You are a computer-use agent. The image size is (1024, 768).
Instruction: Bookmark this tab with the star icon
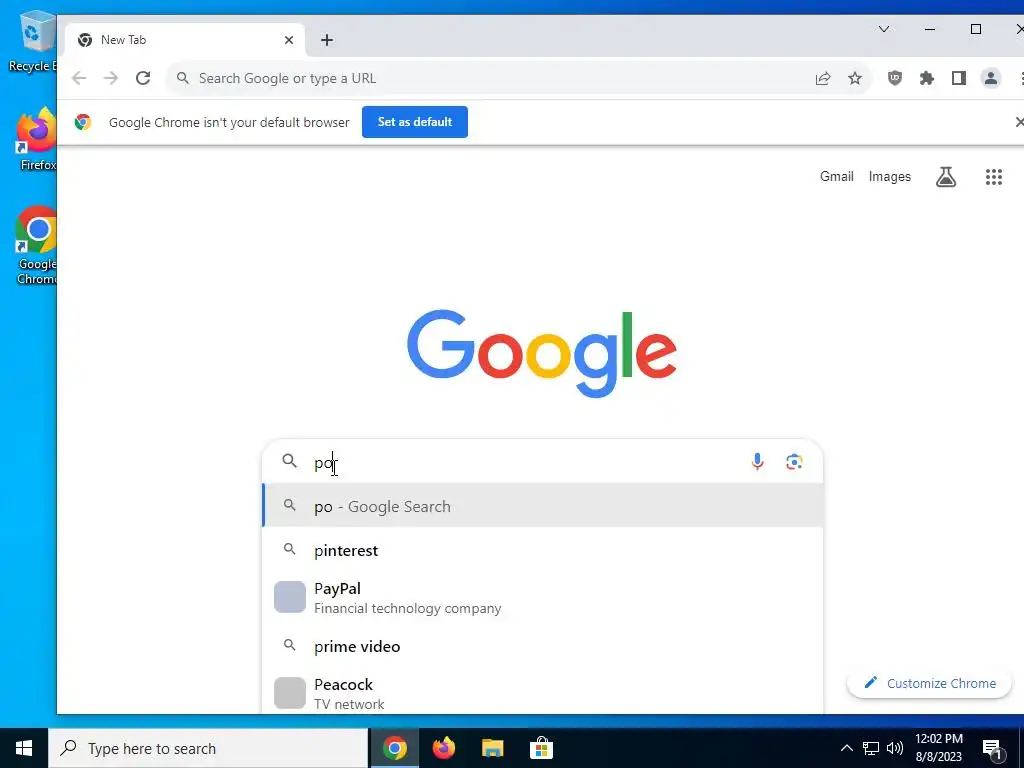pos(855,78)
